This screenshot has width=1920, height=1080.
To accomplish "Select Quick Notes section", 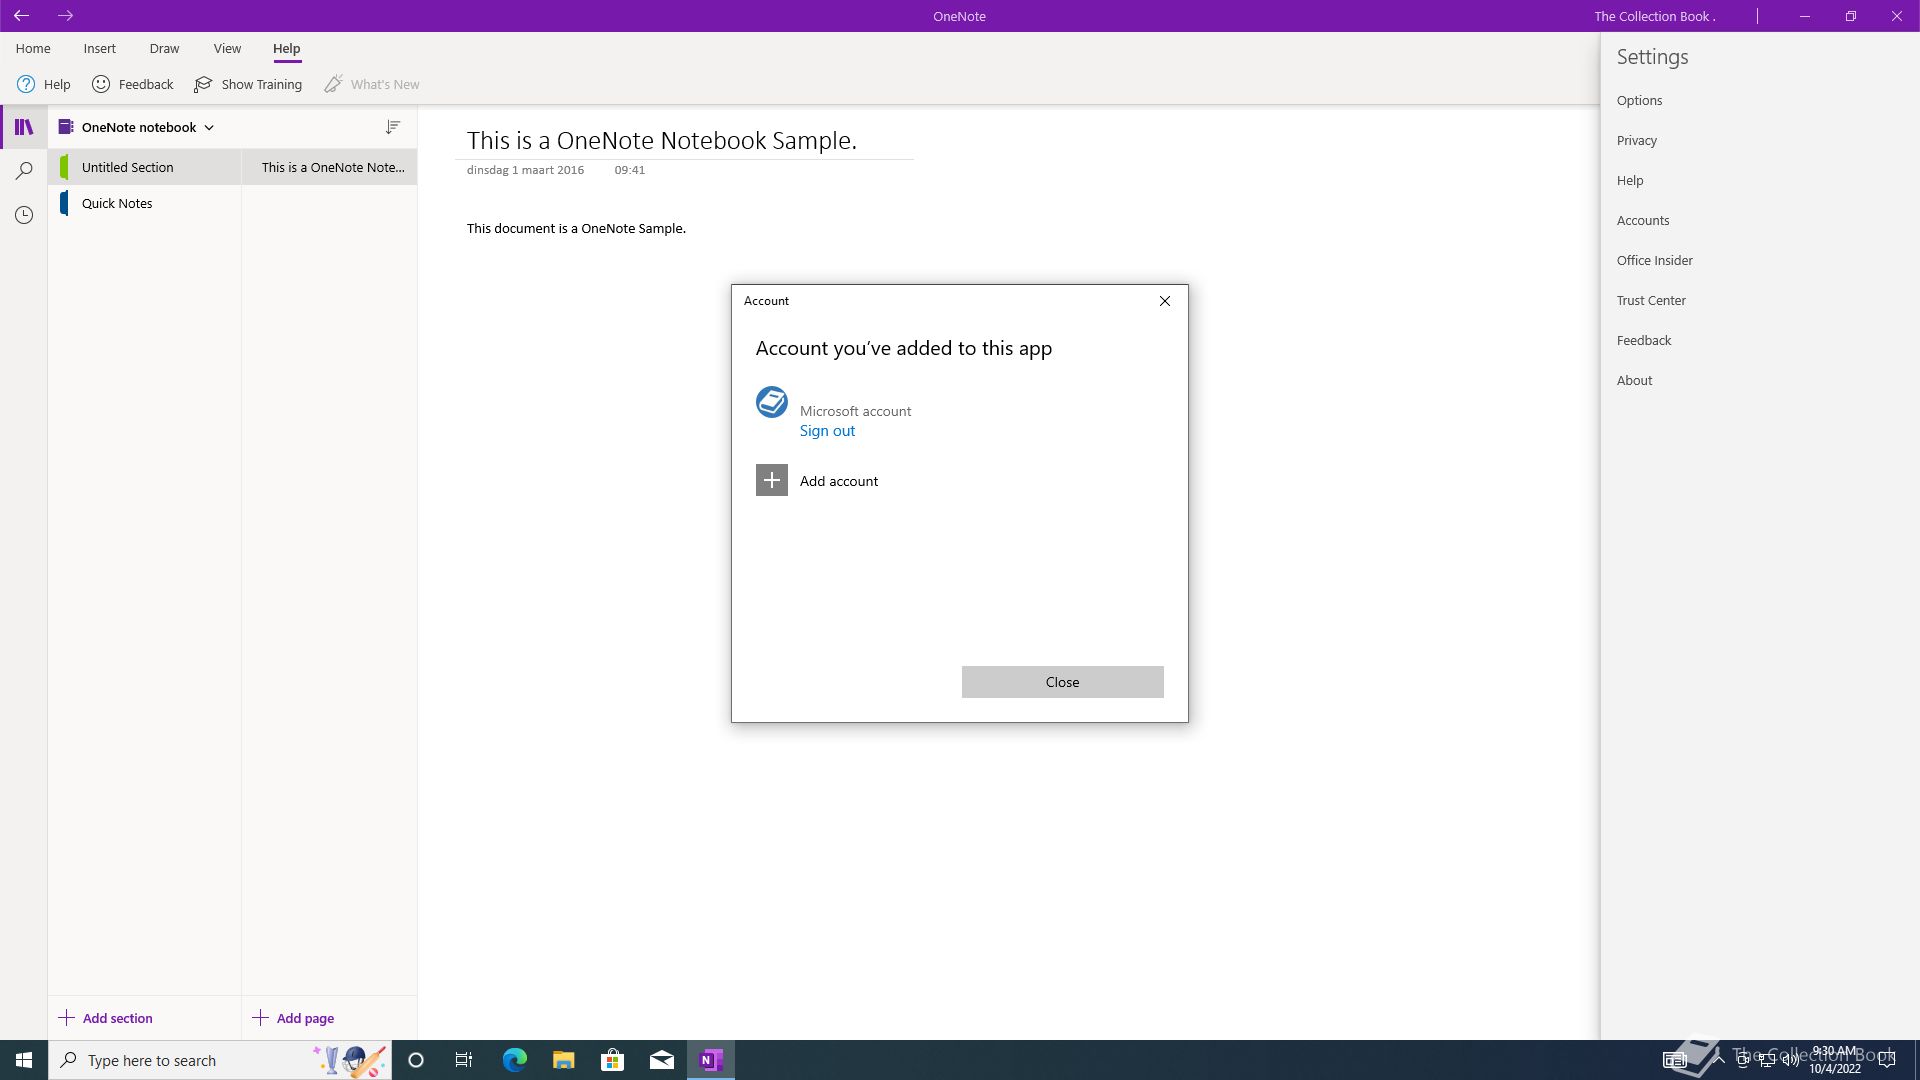I will 145,203.
